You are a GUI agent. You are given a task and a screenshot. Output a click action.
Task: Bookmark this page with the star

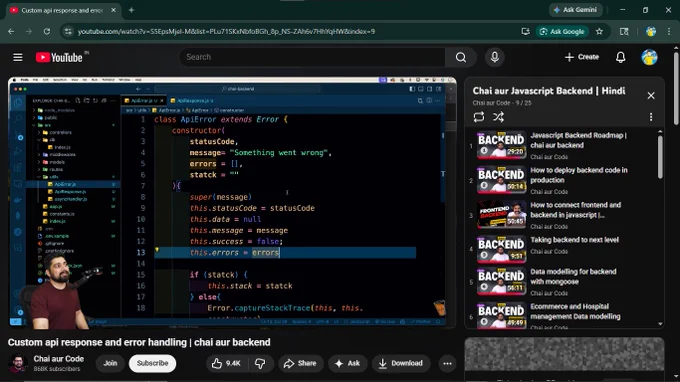pyautogui.click(x=599, y=32)
